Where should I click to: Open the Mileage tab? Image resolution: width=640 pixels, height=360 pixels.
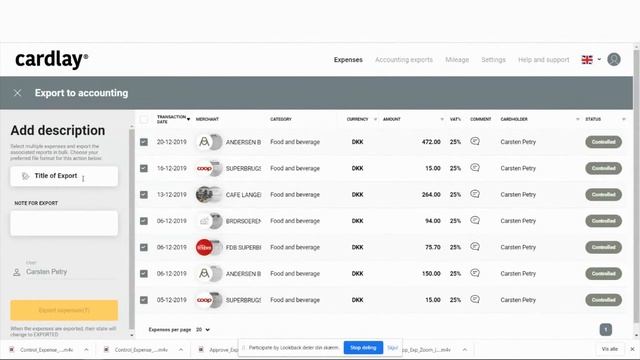tap(457, 60)
